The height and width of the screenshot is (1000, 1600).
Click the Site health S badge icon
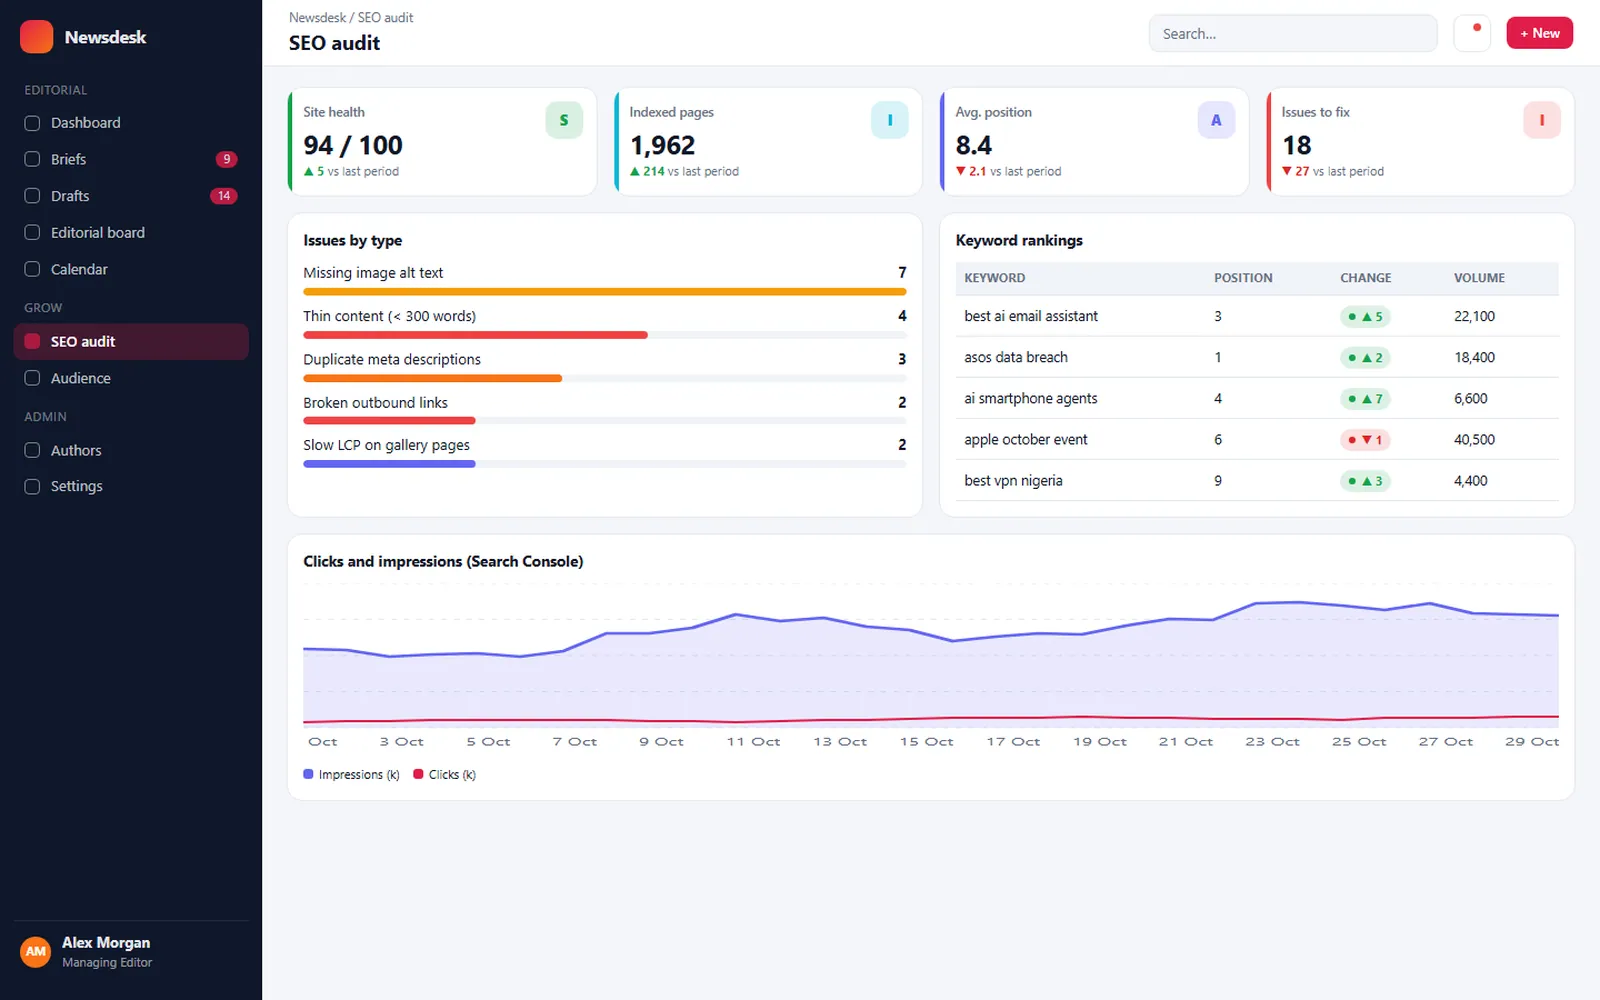click(x=564, y=120)
